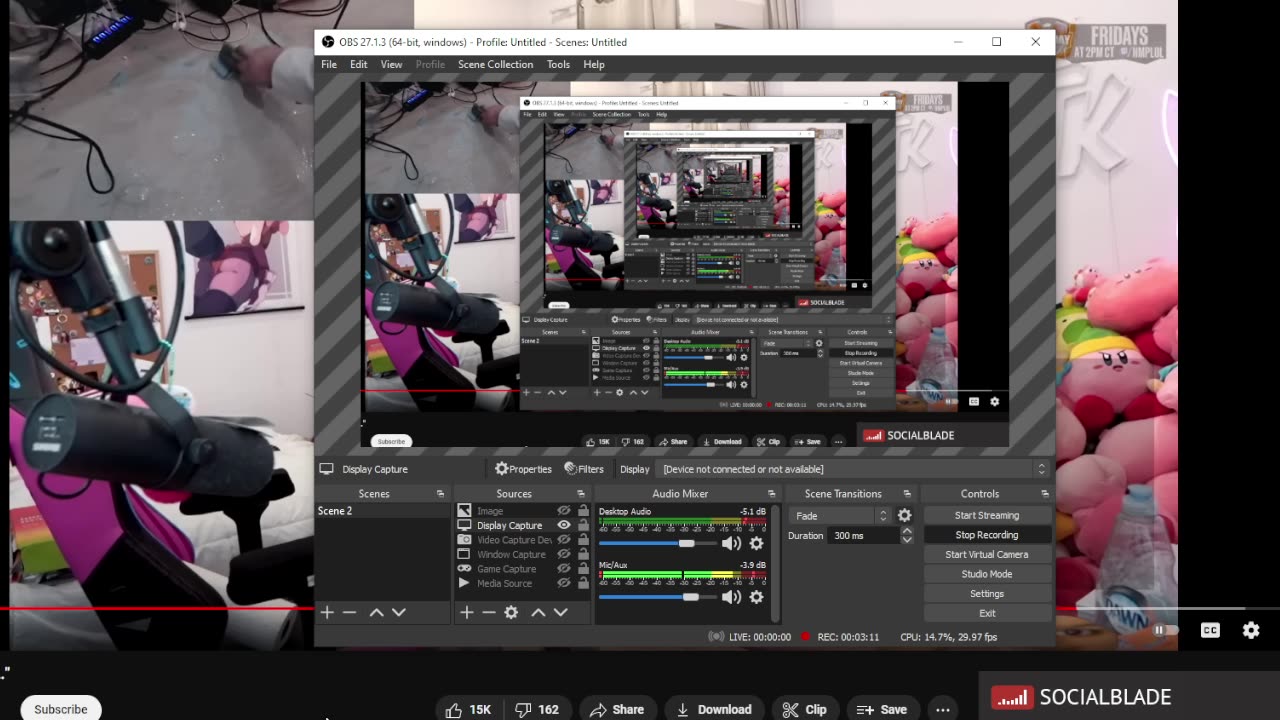
Task: Move the scene up with the Scenes up arrow
Action: [377, 612]
